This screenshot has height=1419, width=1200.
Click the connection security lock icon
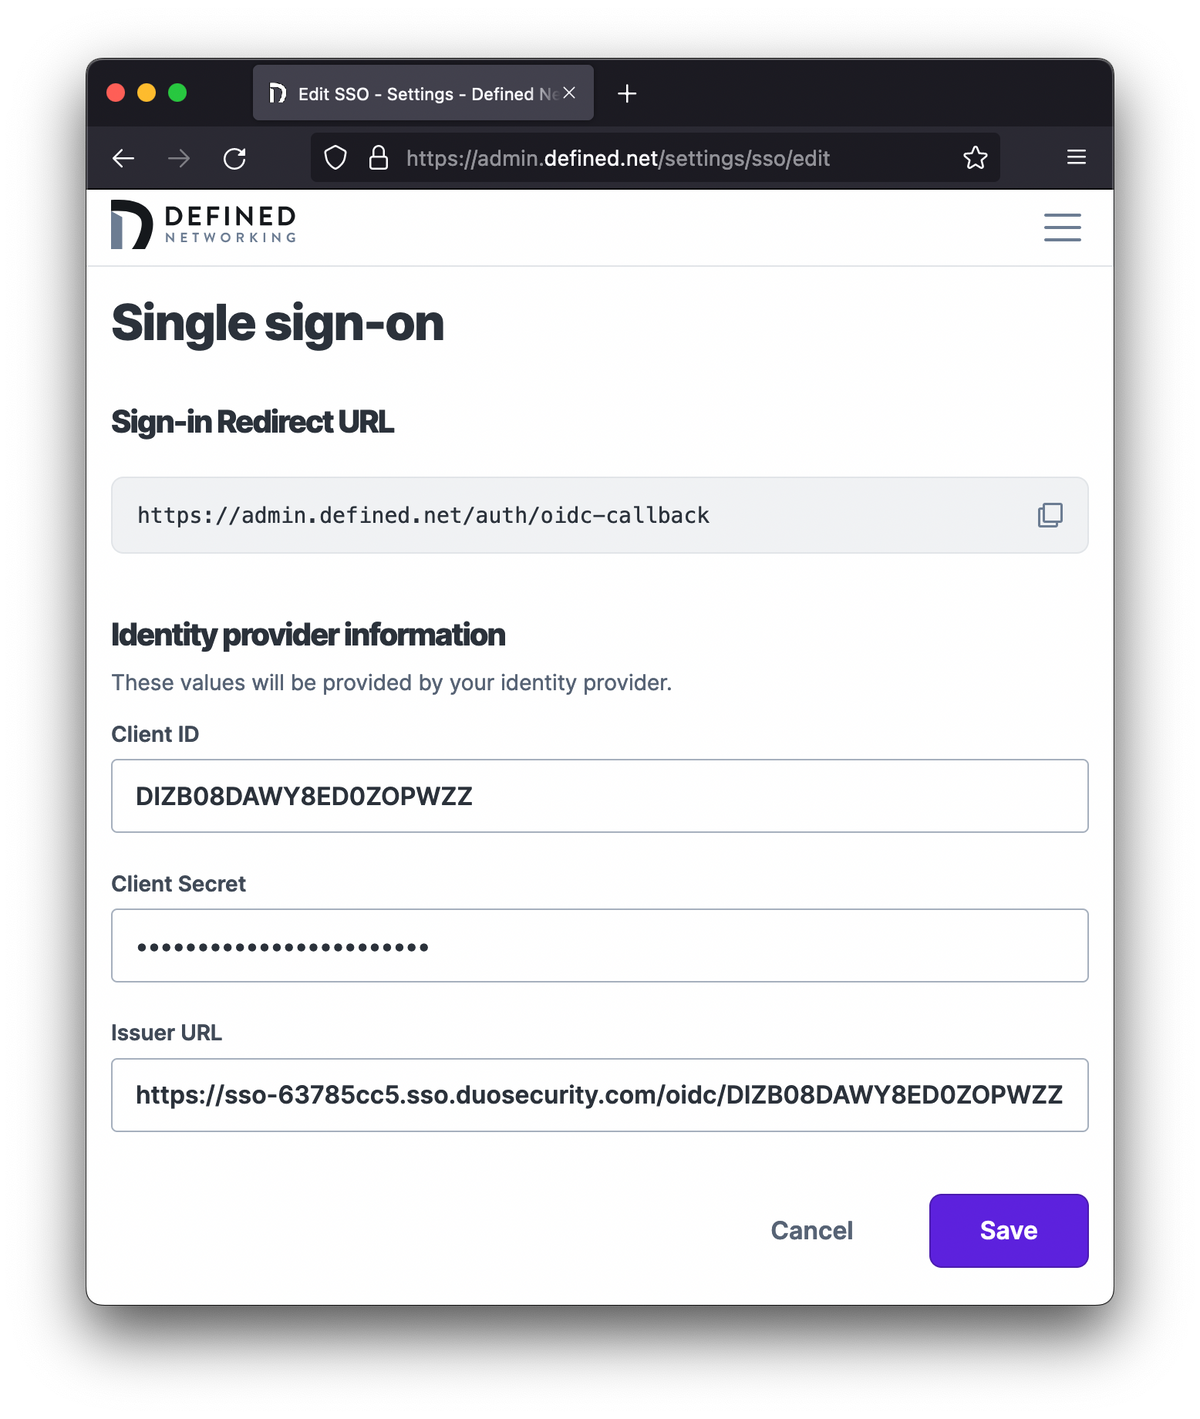click(379, 157)
